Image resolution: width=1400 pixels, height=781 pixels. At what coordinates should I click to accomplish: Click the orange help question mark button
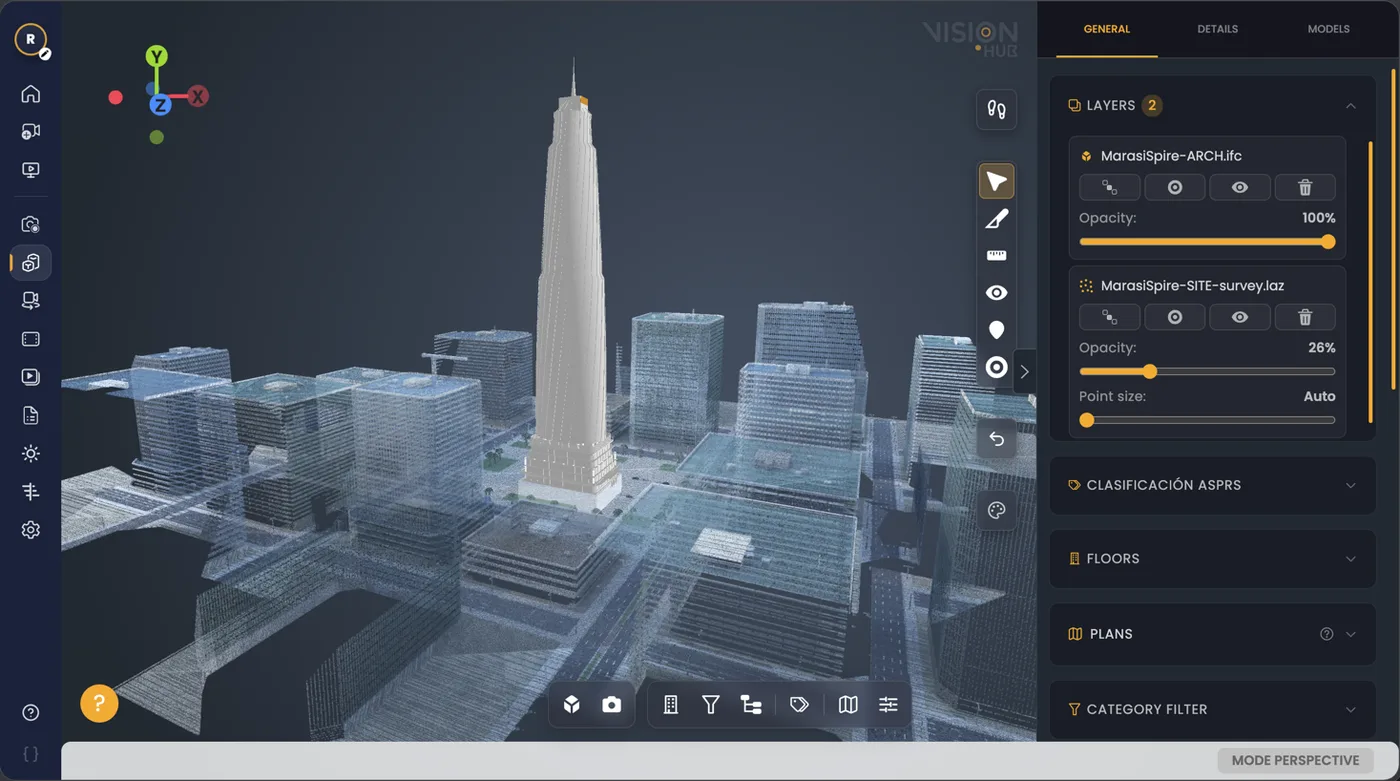click(x=99, y=703)
